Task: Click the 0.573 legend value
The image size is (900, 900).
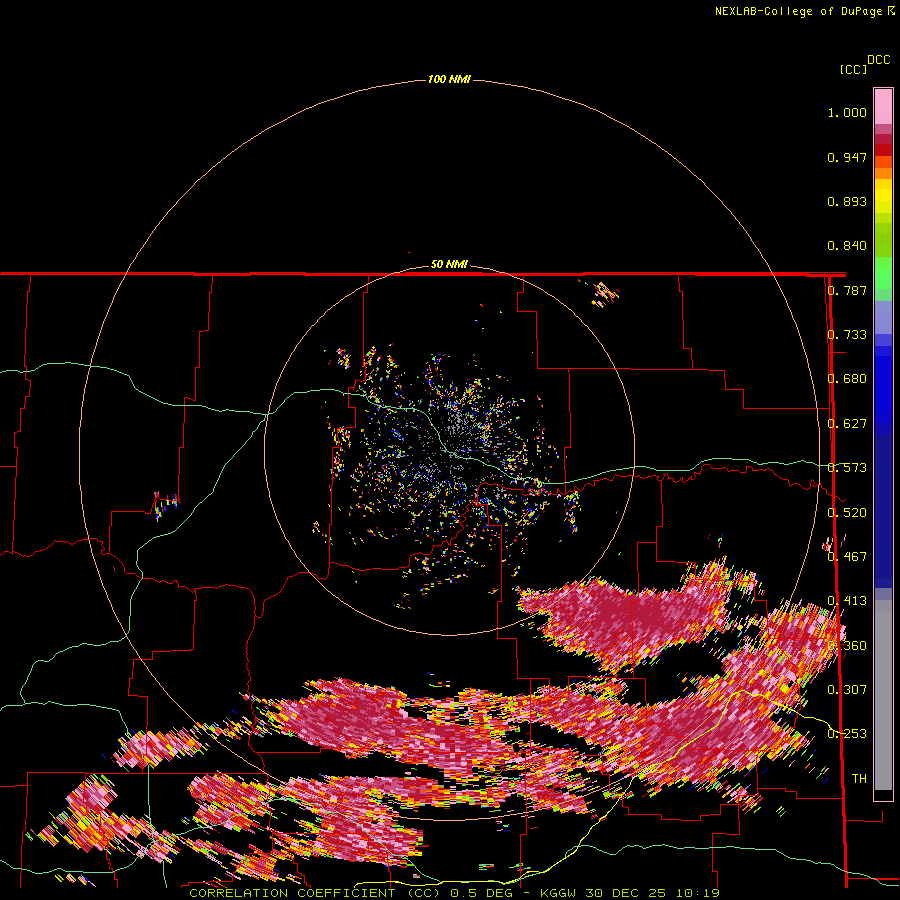Action: click(x=847, y=468)
